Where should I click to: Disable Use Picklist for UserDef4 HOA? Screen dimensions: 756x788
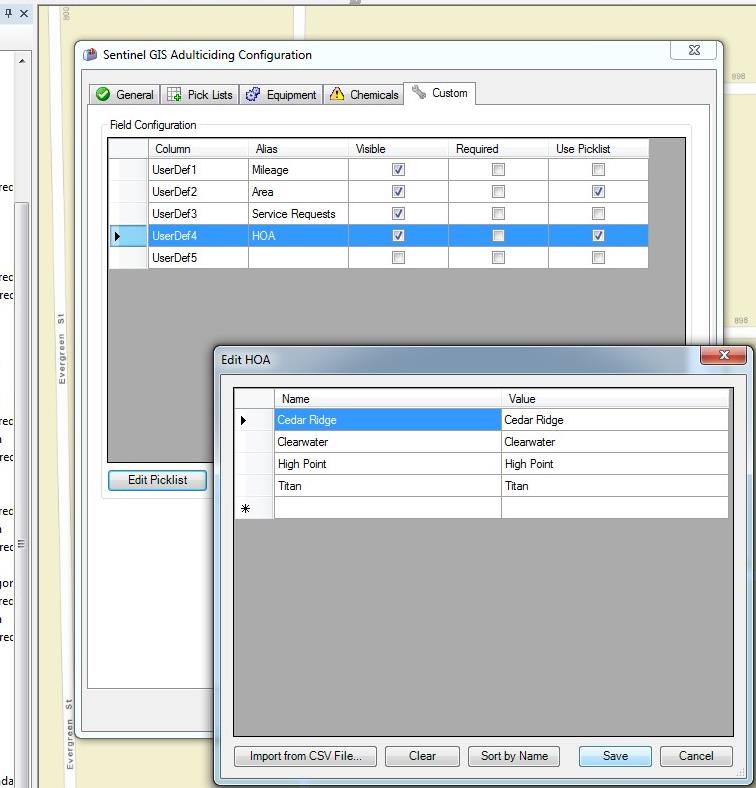598,236
